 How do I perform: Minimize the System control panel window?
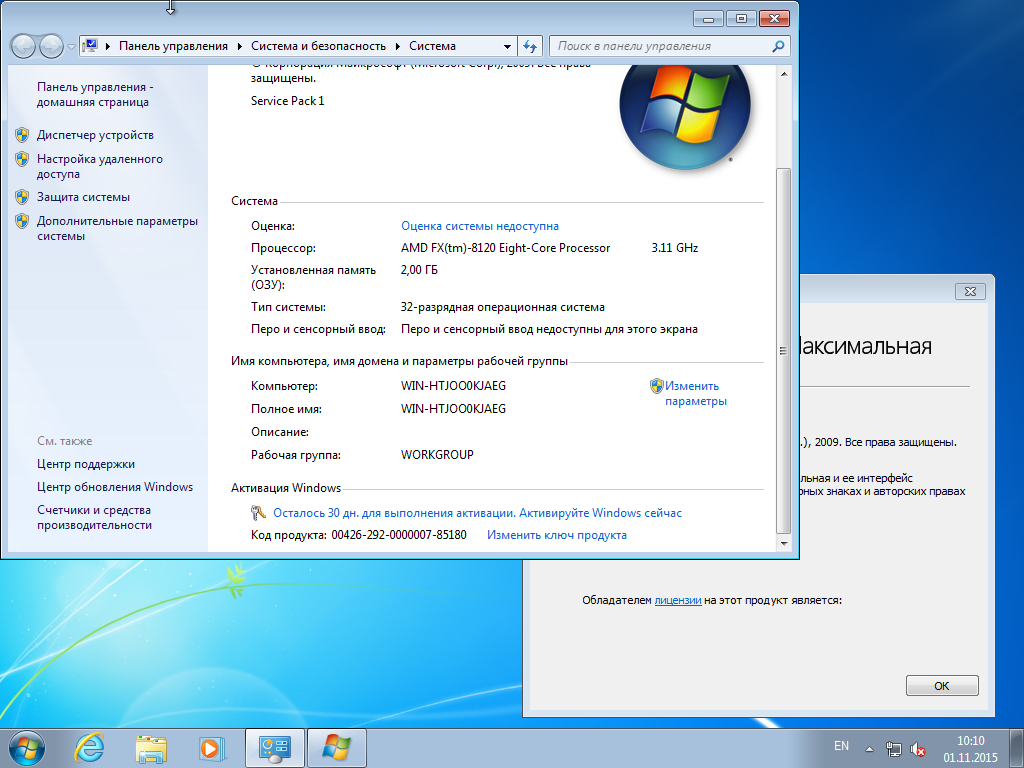click(708, 18)
